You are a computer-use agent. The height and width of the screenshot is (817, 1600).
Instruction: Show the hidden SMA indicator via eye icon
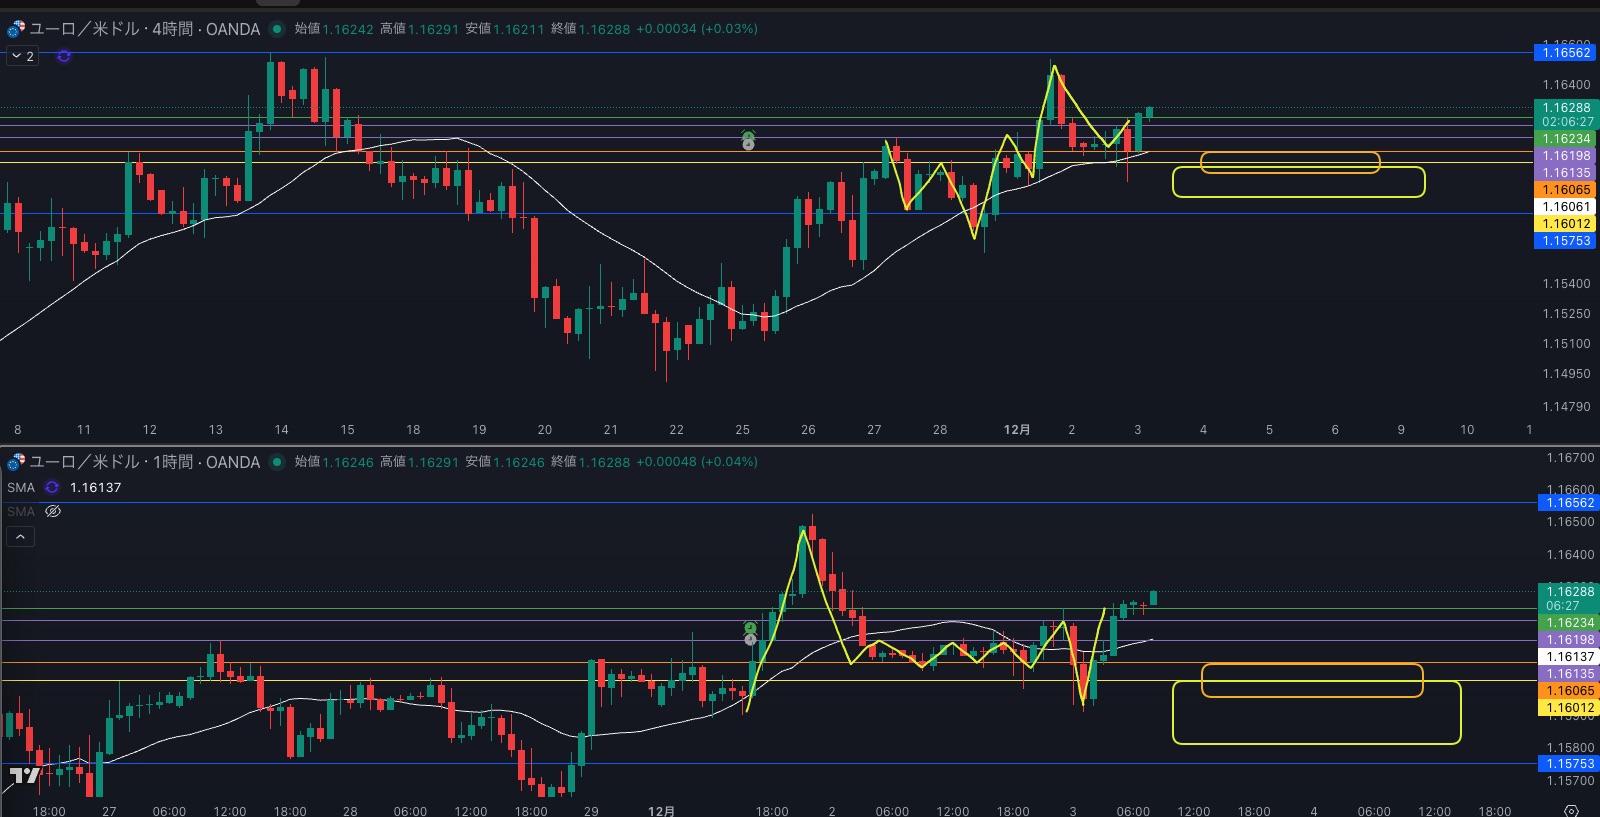pyautogui.click(x=53, y=511)
